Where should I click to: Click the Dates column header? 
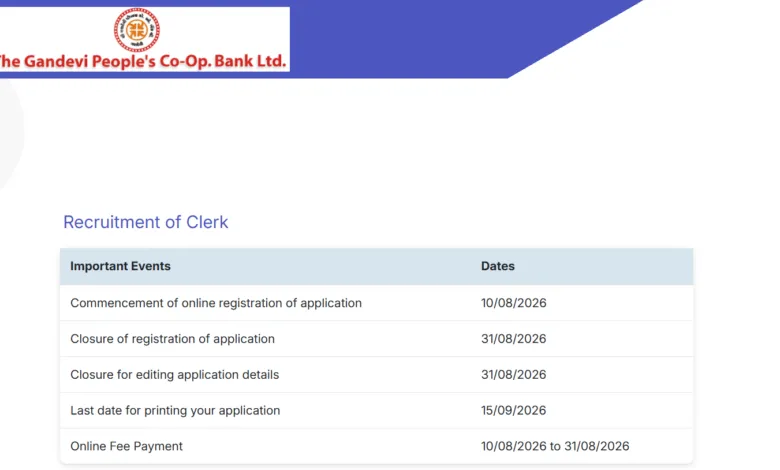click(x=497, y=266)
